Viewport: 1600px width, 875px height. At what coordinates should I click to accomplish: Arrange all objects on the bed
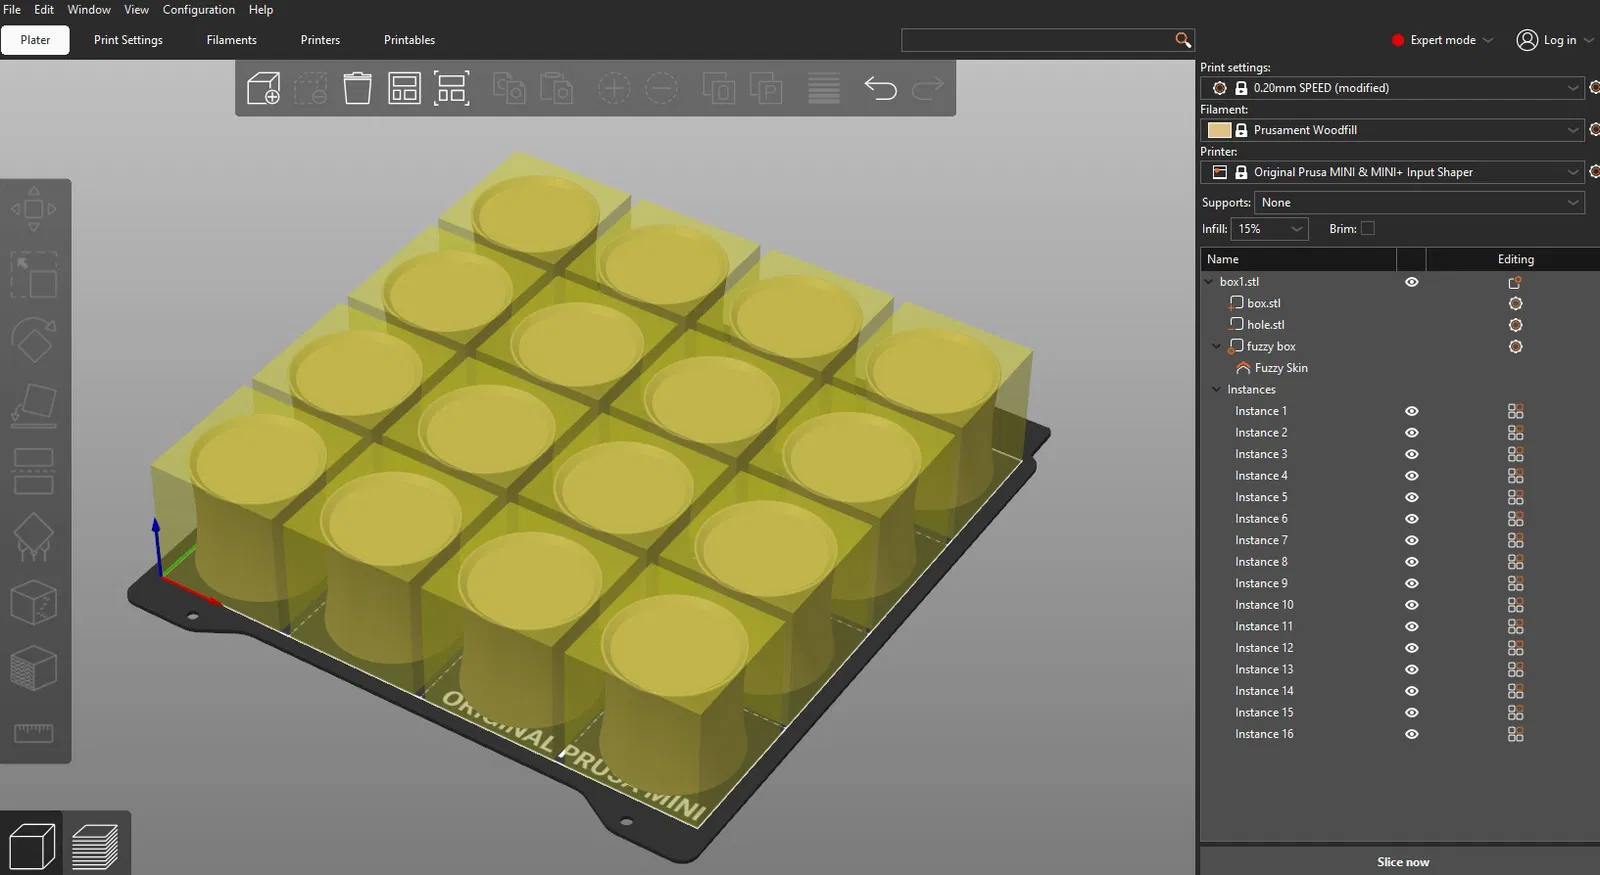click(404, 88)
